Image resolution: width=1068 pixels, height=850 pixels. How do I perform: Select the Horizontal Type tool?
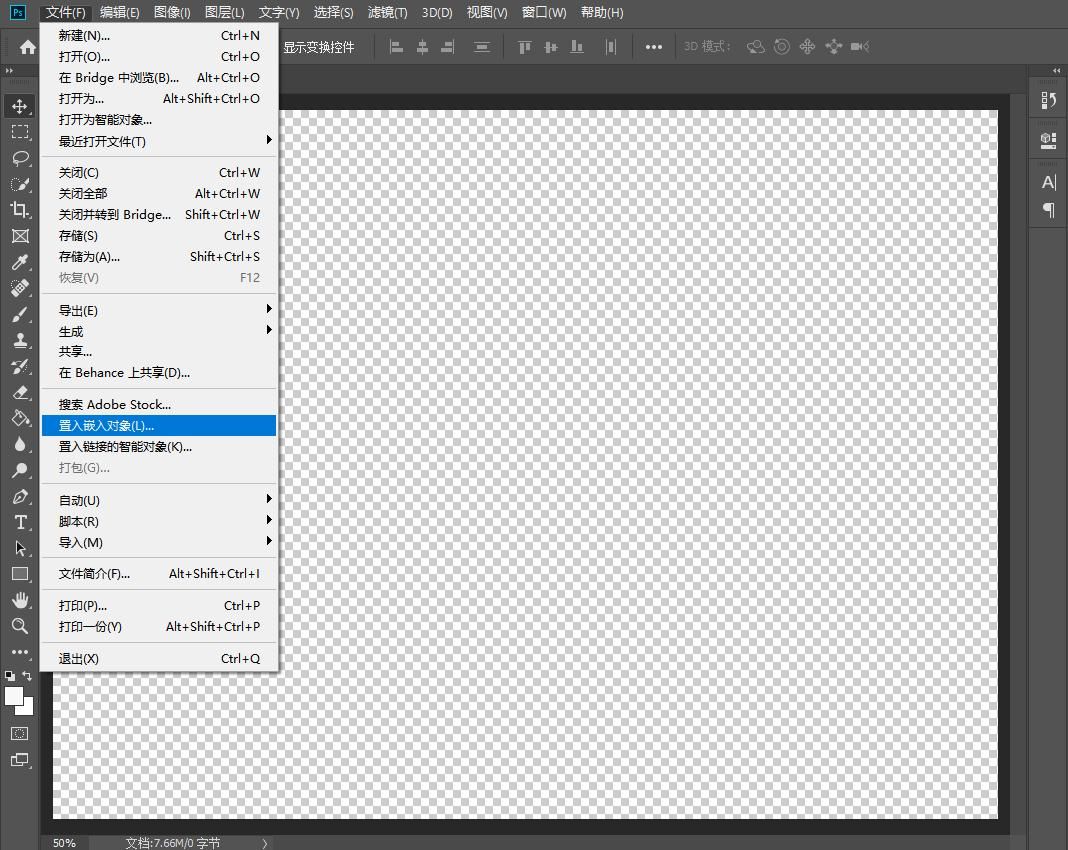coord(20,522)
